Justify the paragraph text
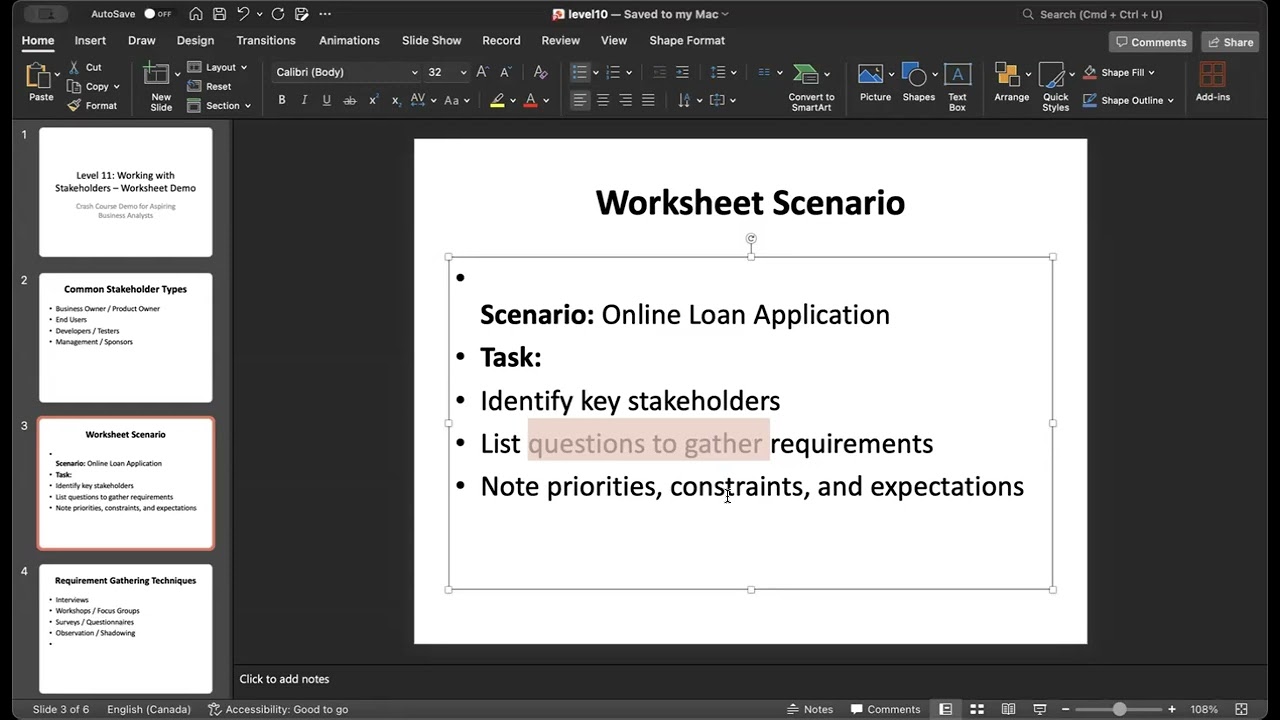Image resolution: width=1280 pixels, height=720 pixels. [648, 100]
